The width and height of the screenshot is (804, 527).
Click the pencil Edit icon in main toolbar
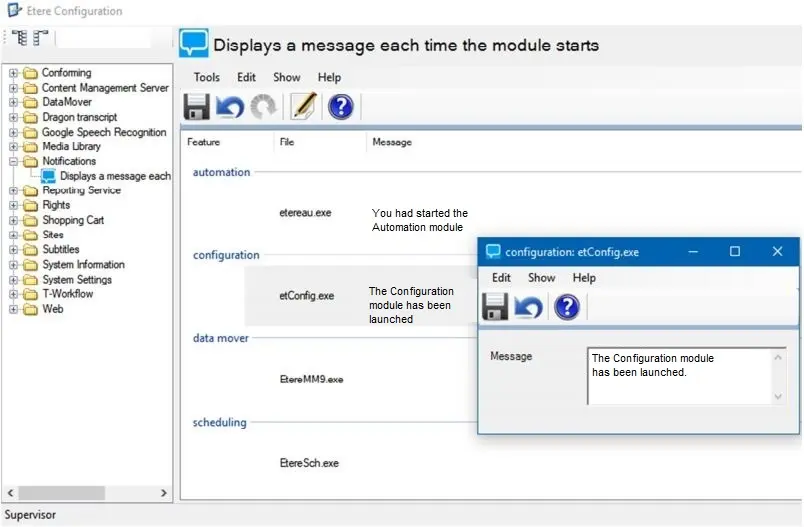pos(303,106)
